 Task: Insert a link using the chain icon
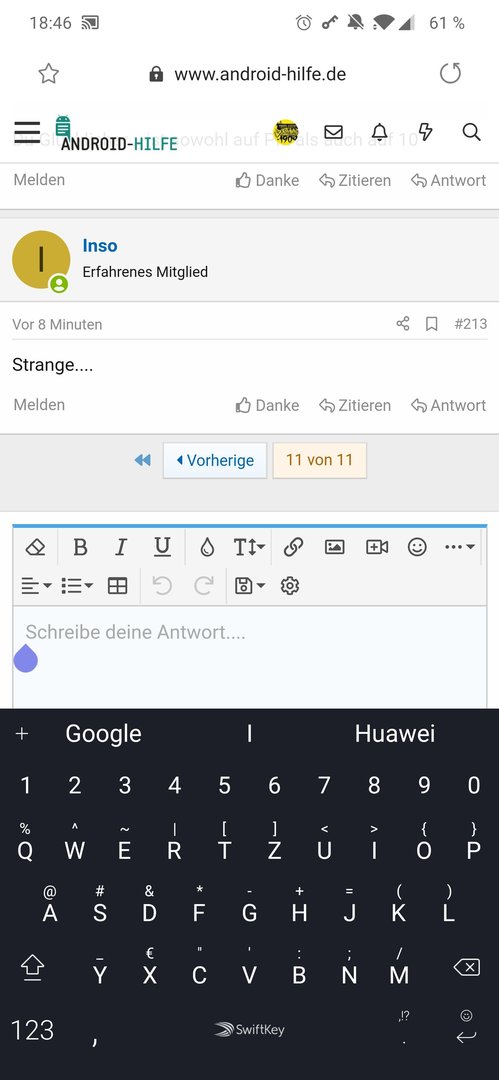click(x=293, y=547)
